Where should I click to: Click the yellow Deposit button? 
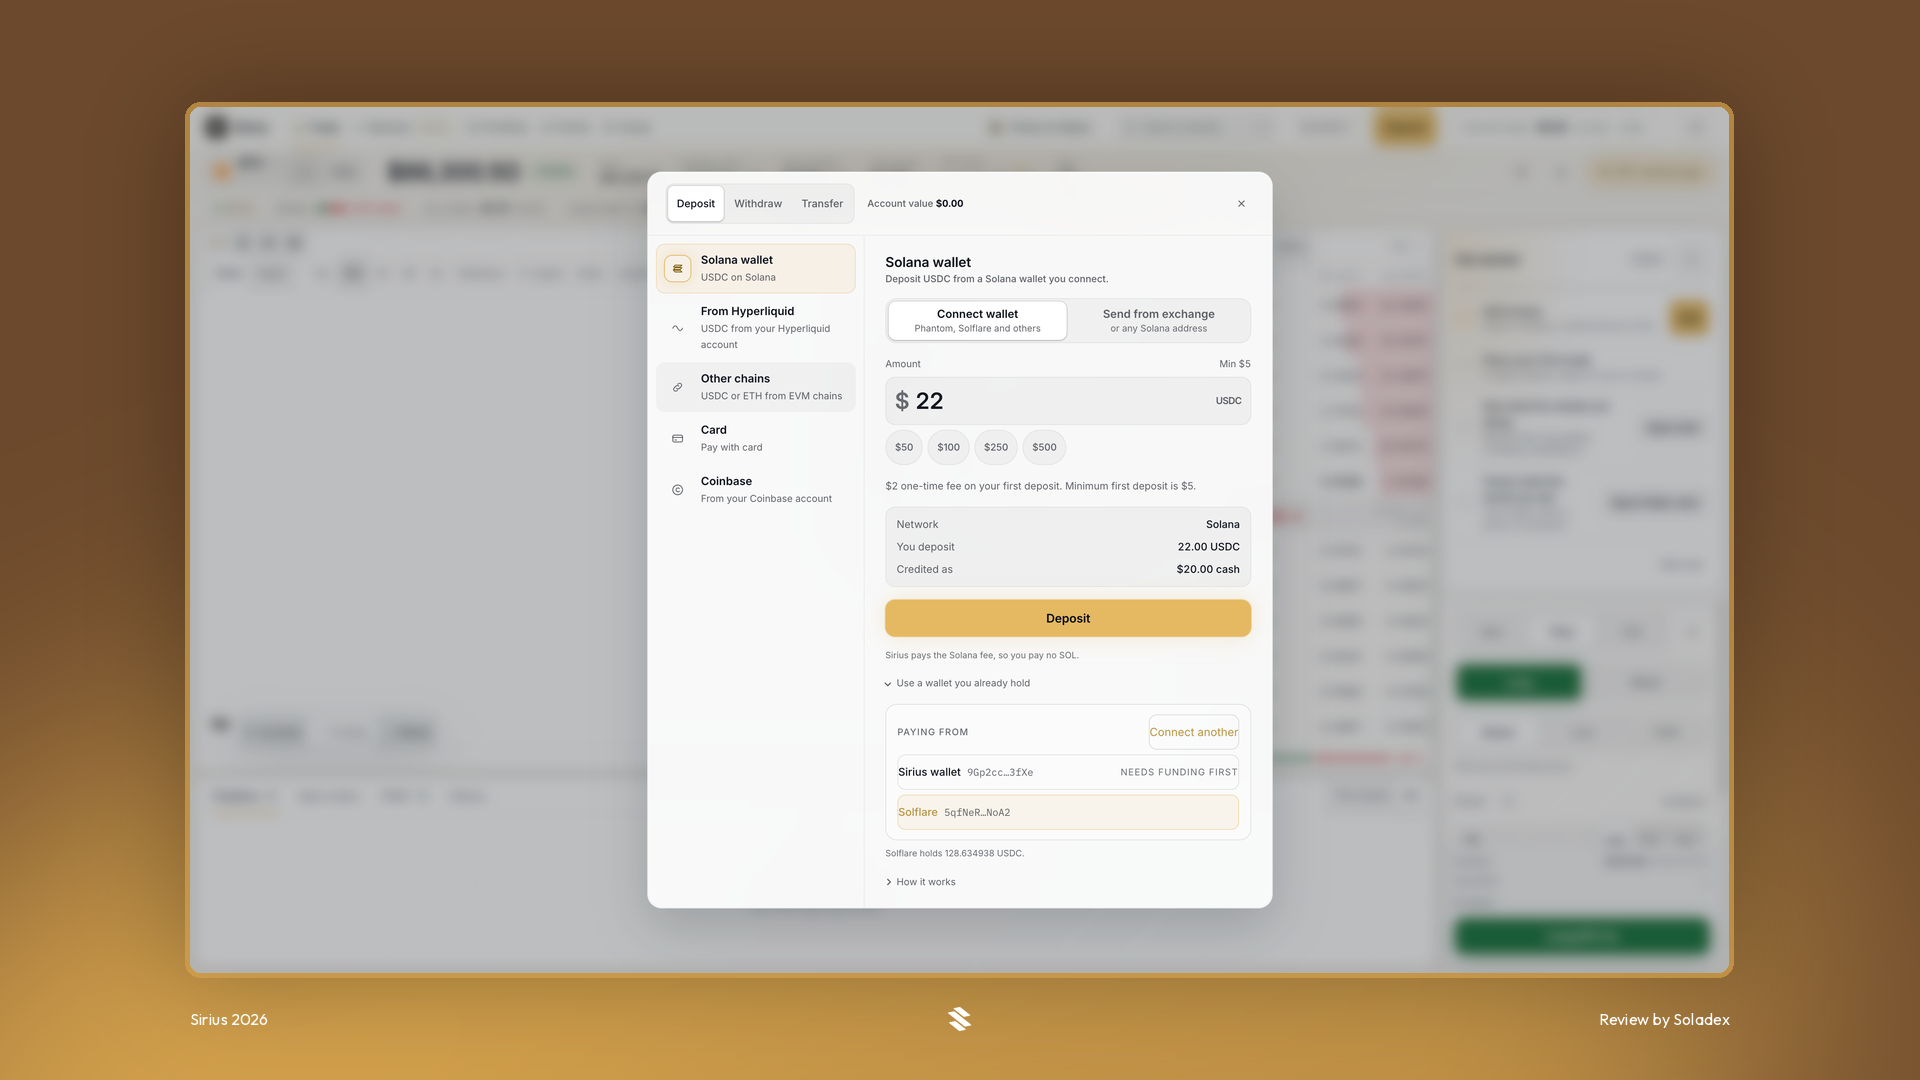click(x=1067, y=618)
